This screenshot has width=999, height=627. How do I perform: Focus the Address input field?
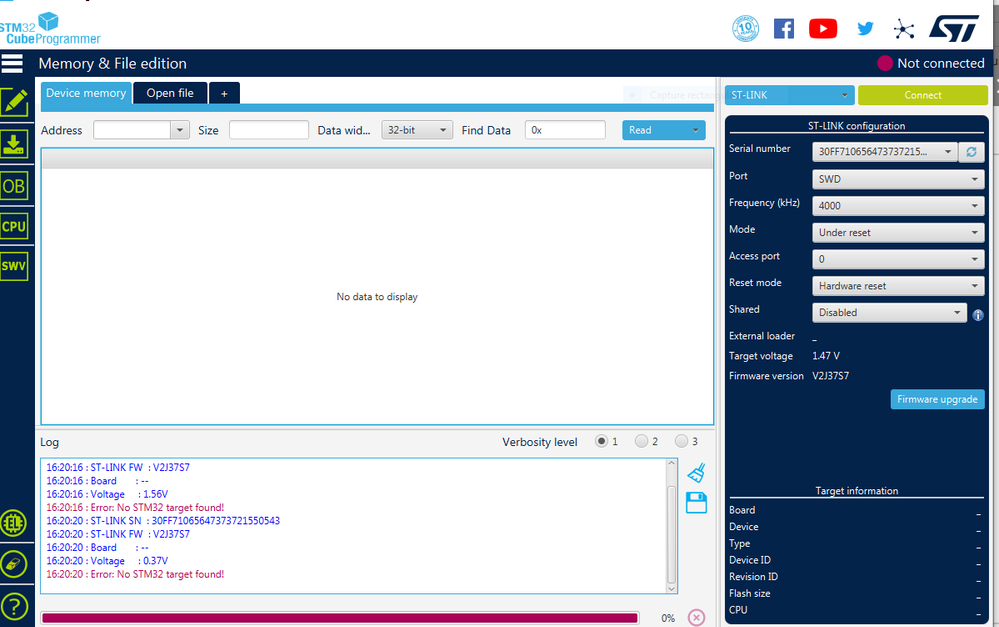click(x=132, y=130)
